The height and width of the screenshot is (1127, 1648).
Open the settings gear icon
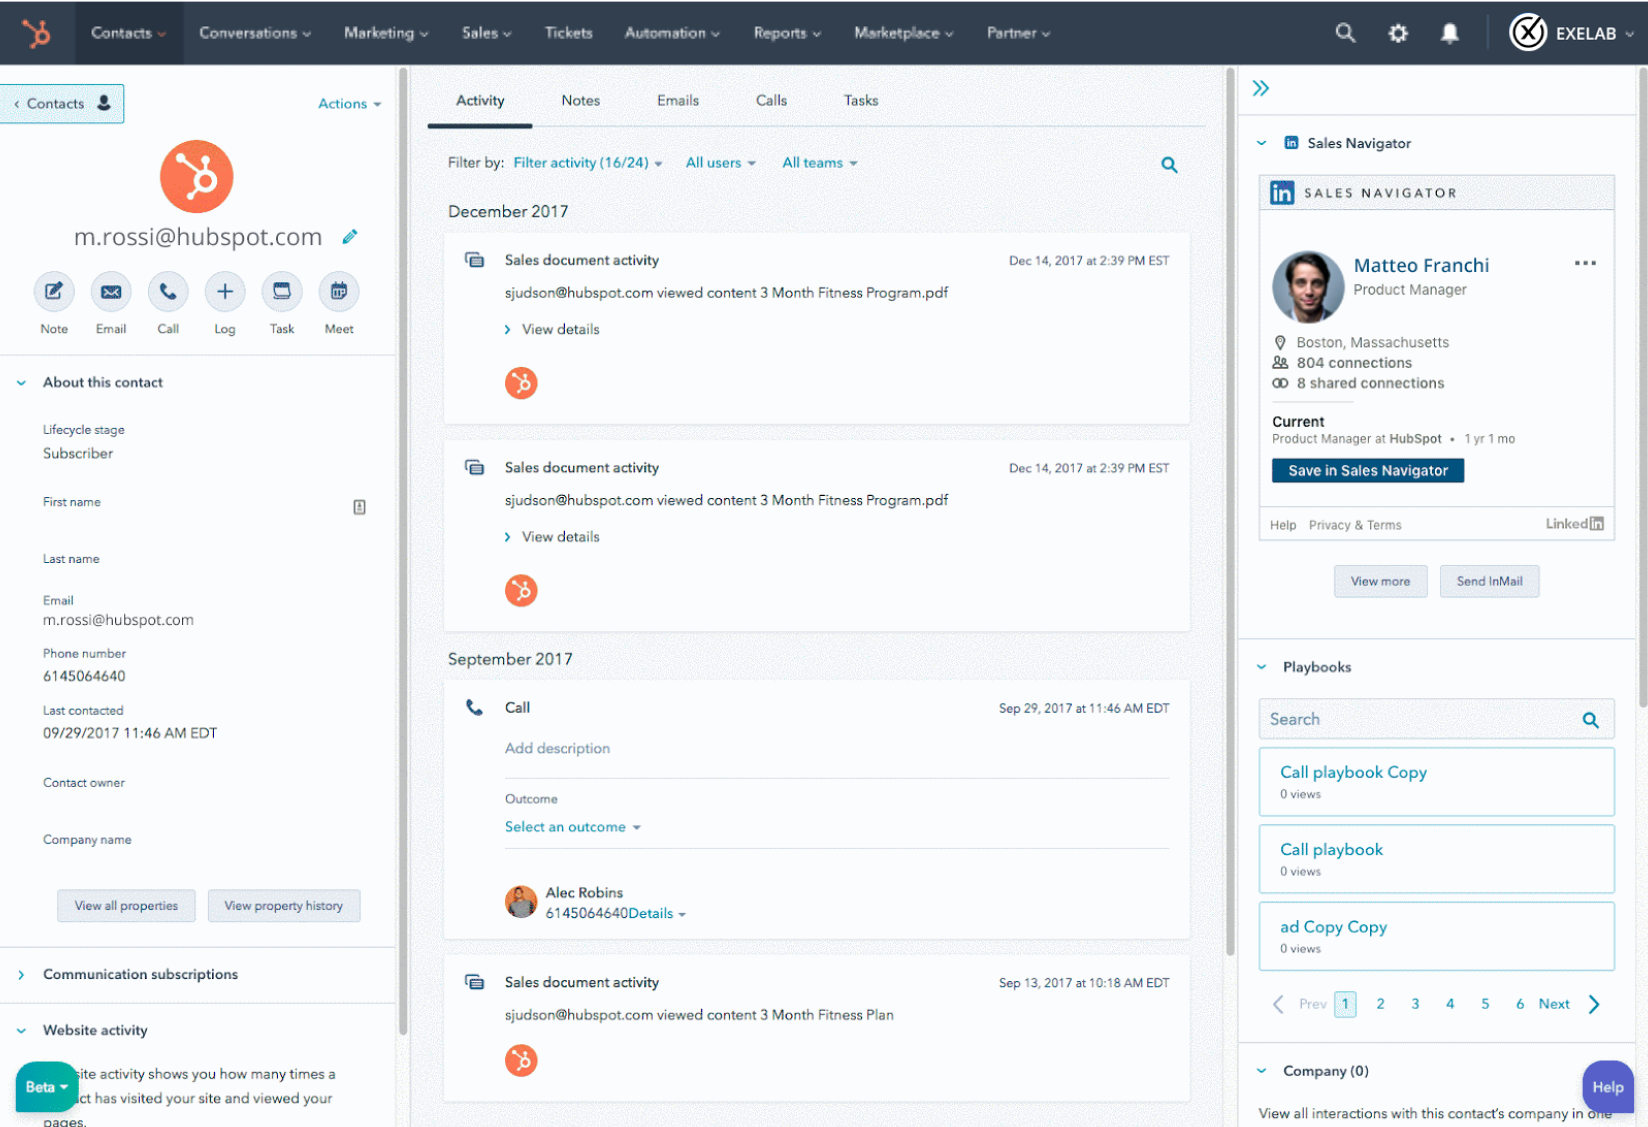[1397, 33]
